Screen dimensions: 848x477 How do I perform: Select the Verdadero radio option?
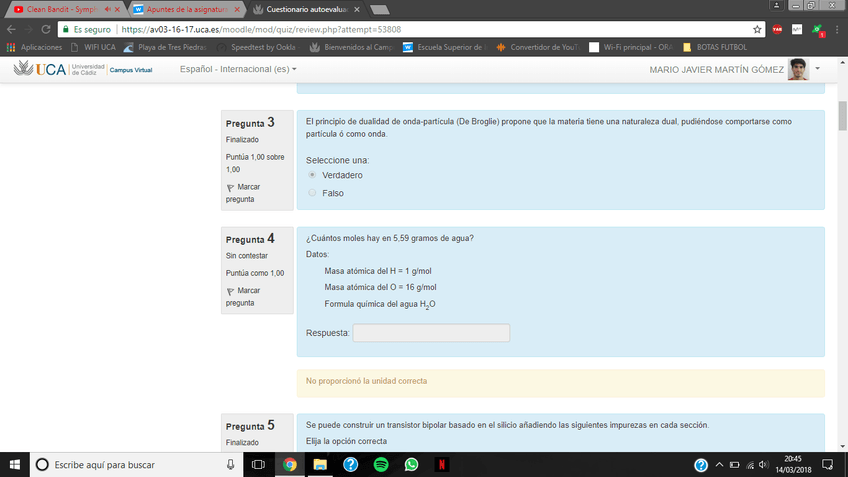pyautogui.click(x=312, y=175)
